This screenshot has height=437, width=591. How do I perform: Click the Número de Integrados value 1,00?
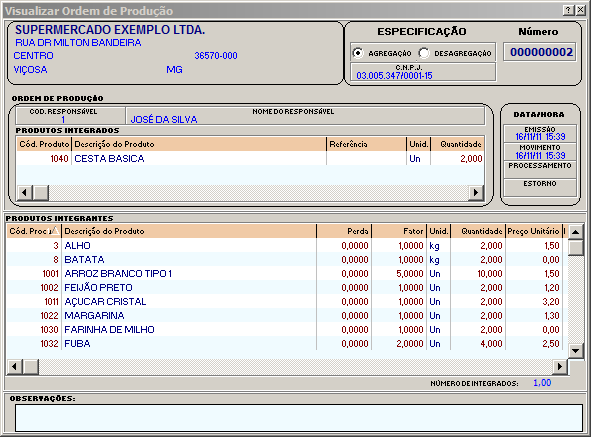542,383
